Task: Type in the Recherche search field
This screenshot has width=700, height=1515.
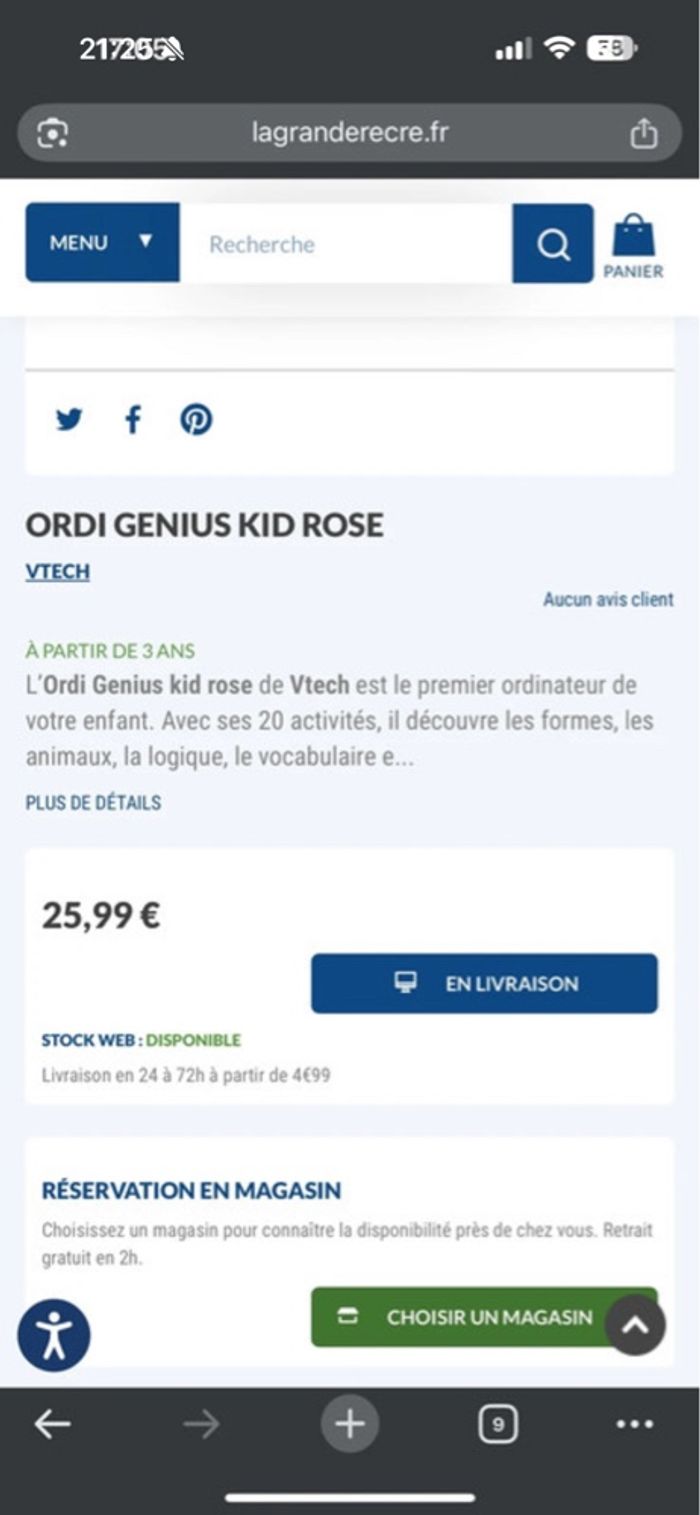Action: point(345,244)
